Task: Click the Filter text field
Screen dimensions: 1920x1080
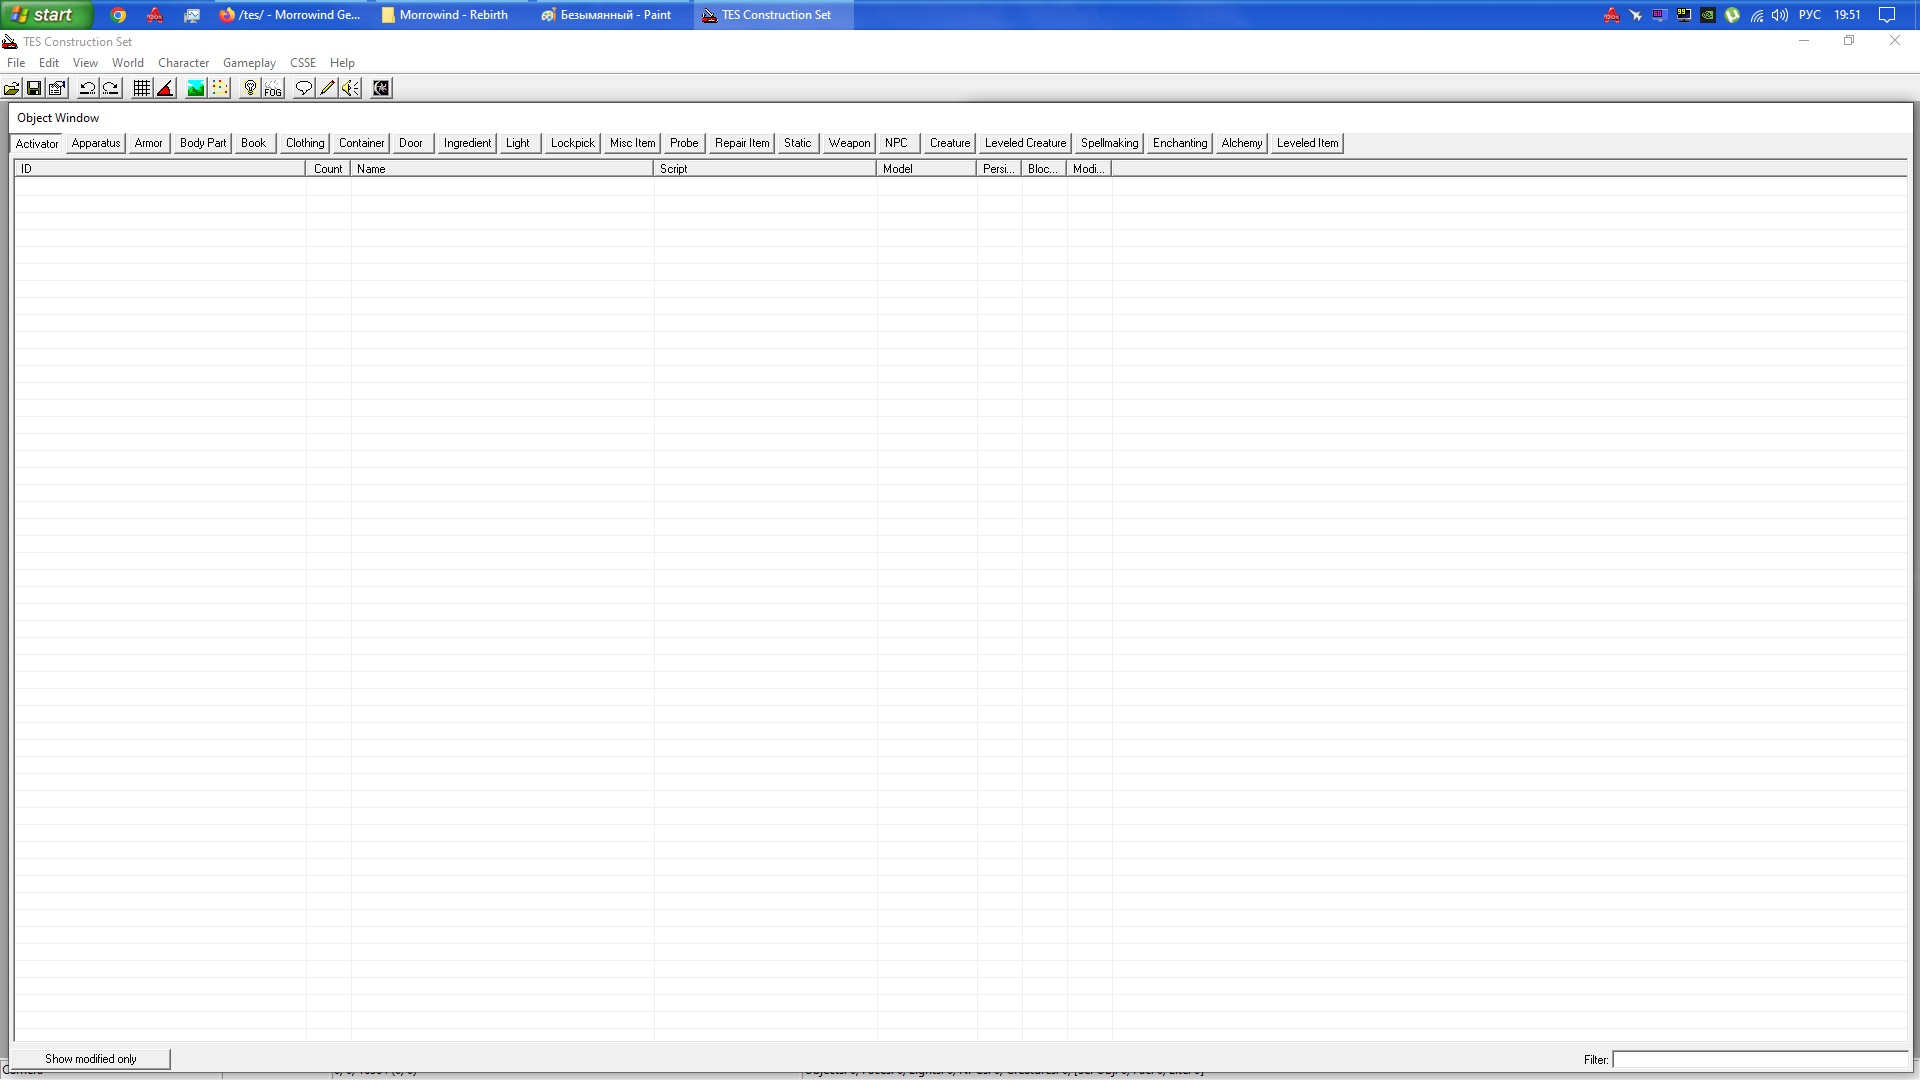Action: click(x=1759, y=1060)
